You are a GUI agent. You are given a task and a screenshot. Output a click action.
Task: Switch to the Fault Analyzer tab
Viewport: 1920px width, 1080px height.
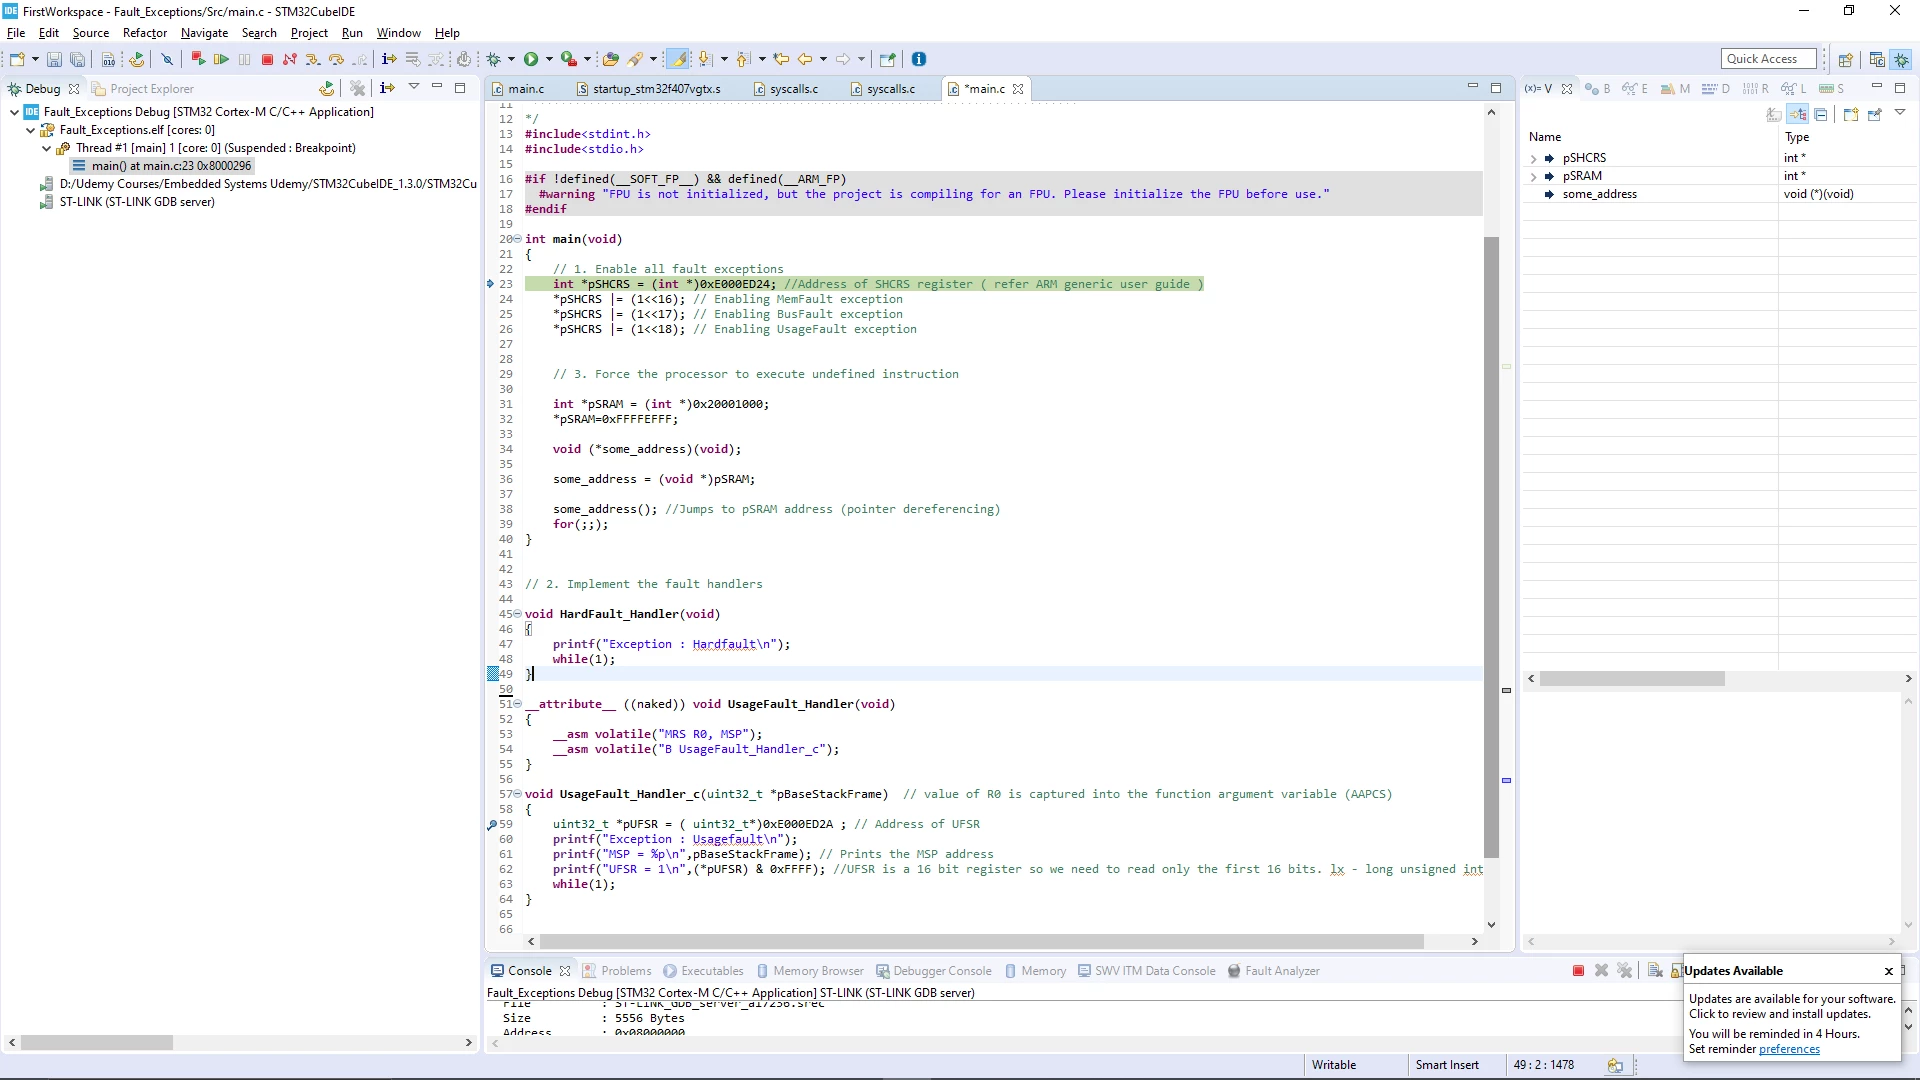[x=1274, y=971]
